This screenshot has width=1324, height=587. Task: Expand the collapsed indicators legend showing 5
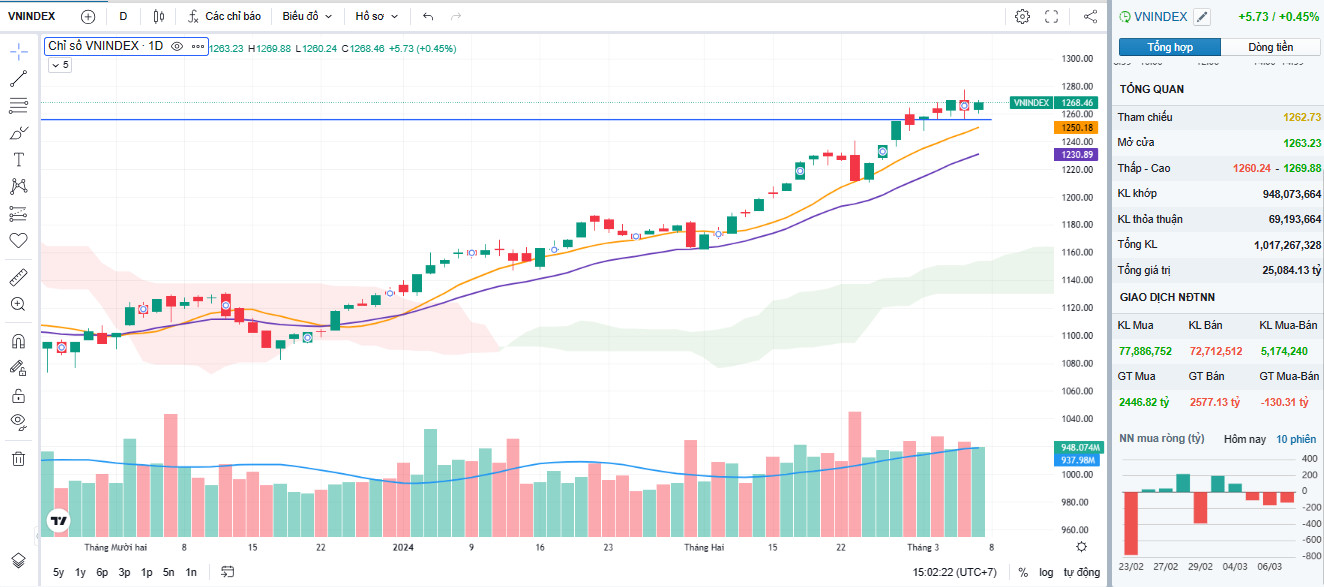click(x=60, y=64)
